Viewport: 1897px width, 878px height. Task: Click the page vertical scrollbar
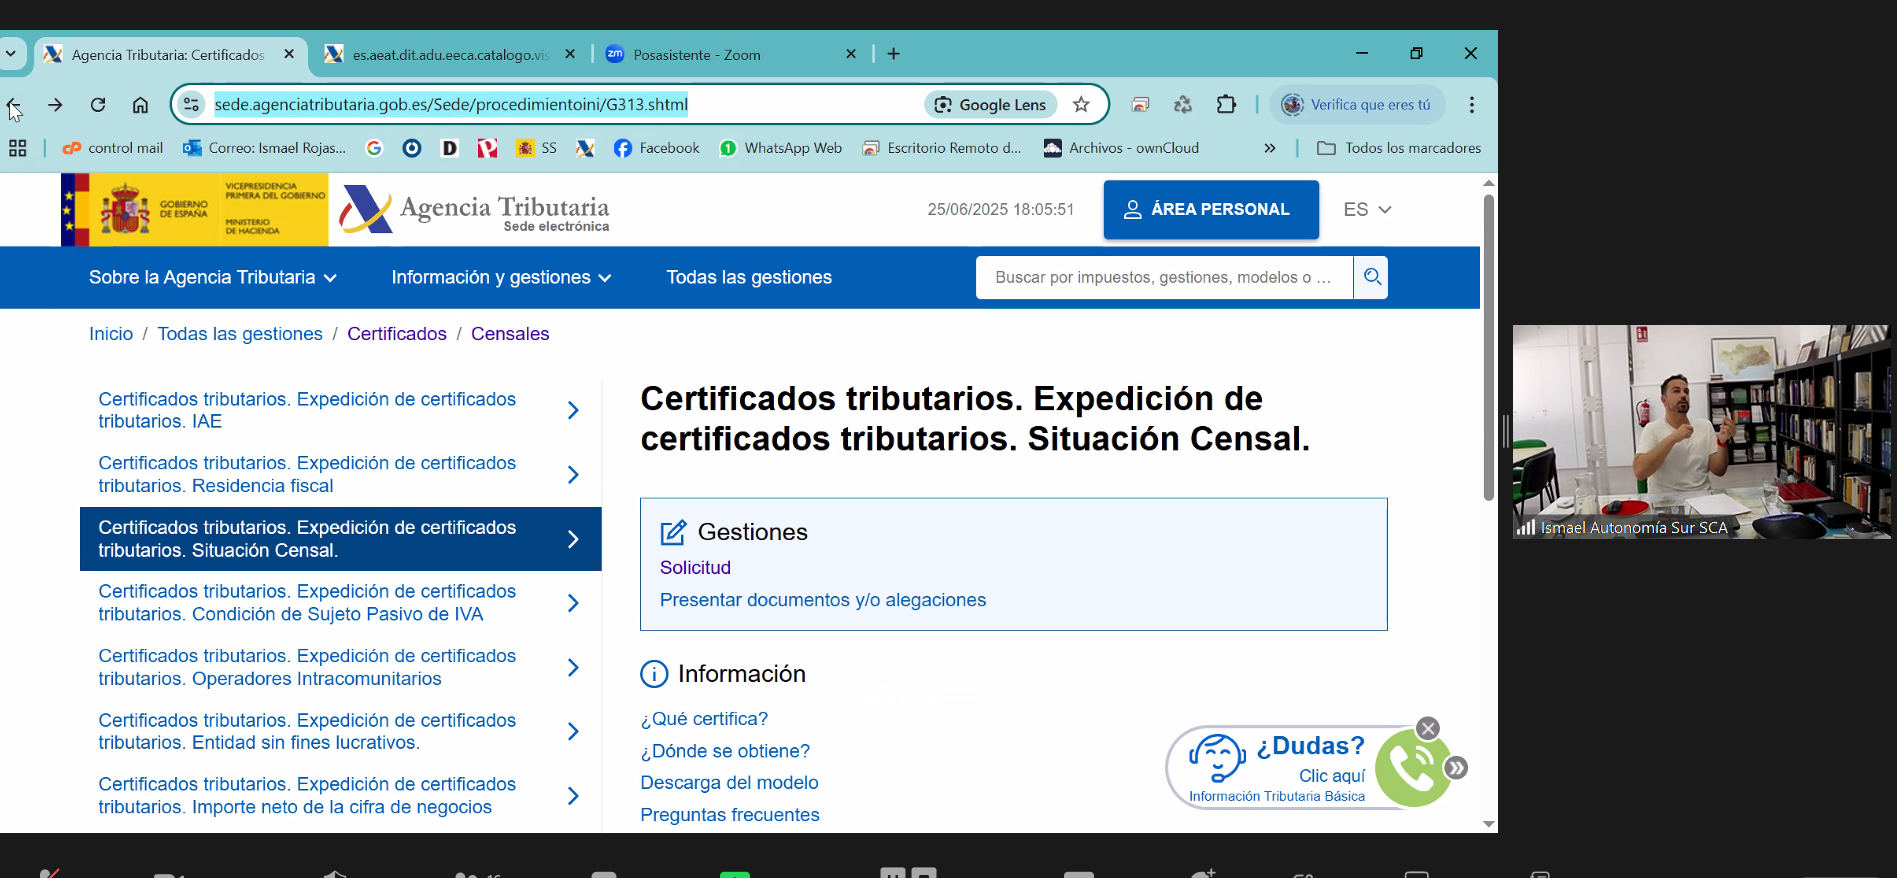click(x=1489, y=347)
